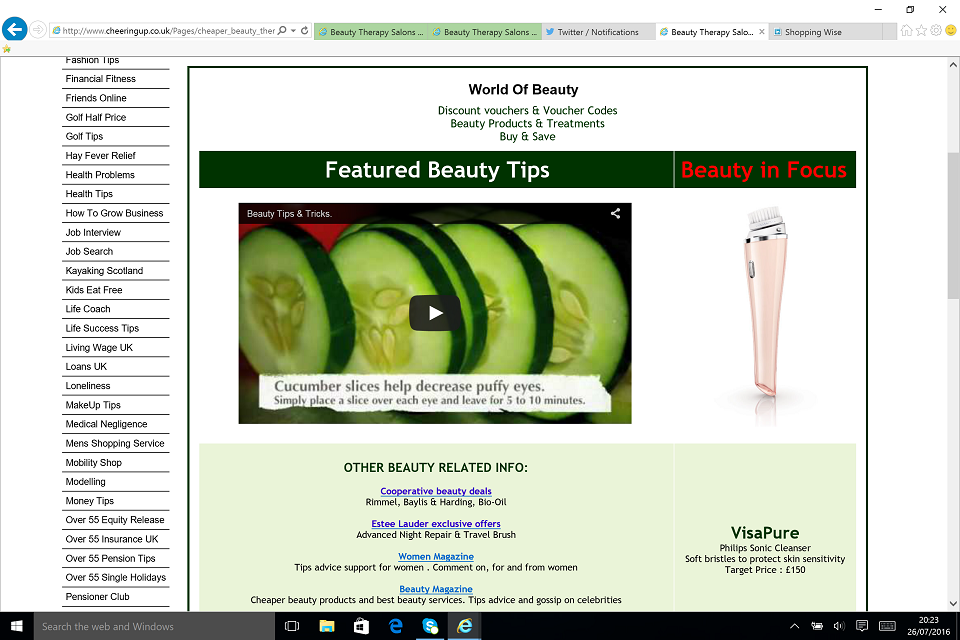
Task: Open the browser Tools gear icon
Action: click(936, 31)
